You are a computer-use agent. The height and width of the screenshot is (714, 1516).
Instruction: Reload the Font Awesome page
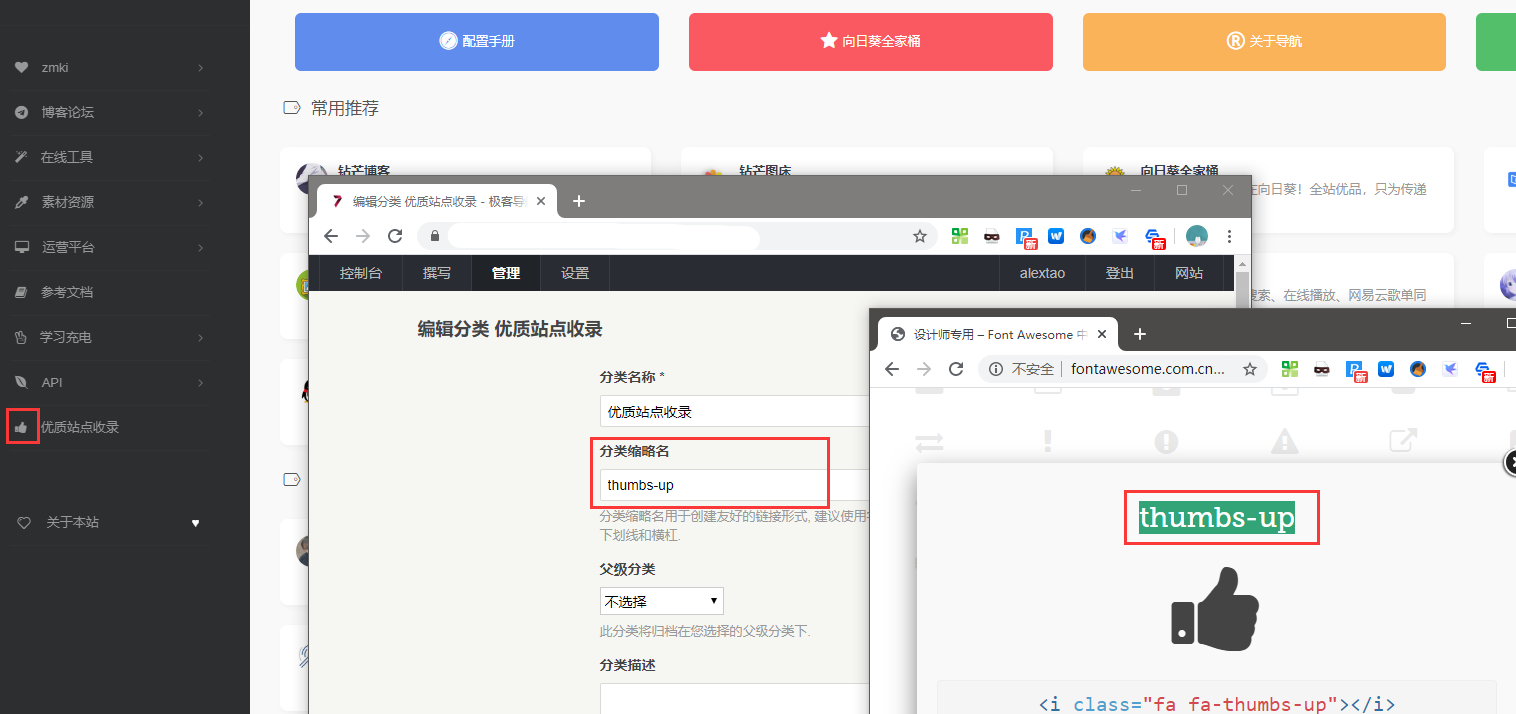tap(956, 369)
